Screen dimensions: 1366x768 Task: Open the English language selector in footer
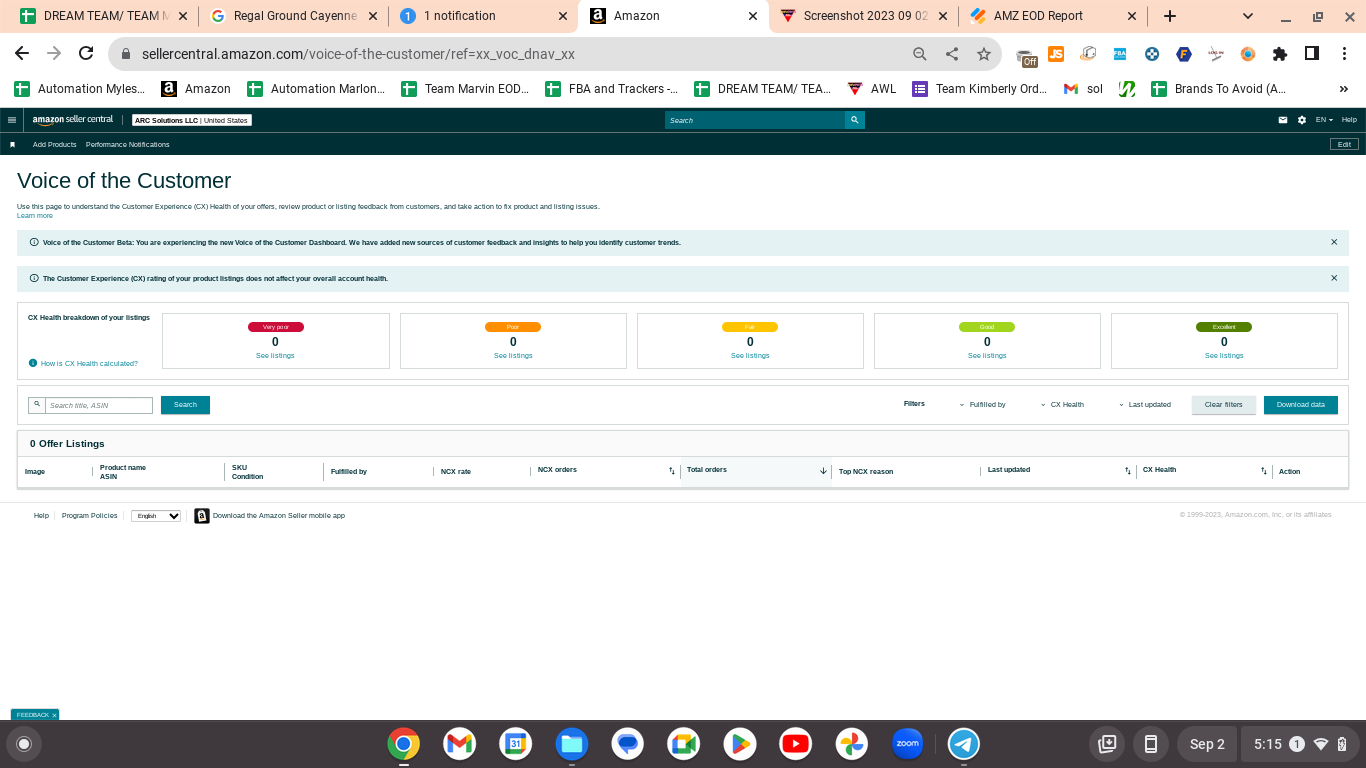tap(156, 516)
